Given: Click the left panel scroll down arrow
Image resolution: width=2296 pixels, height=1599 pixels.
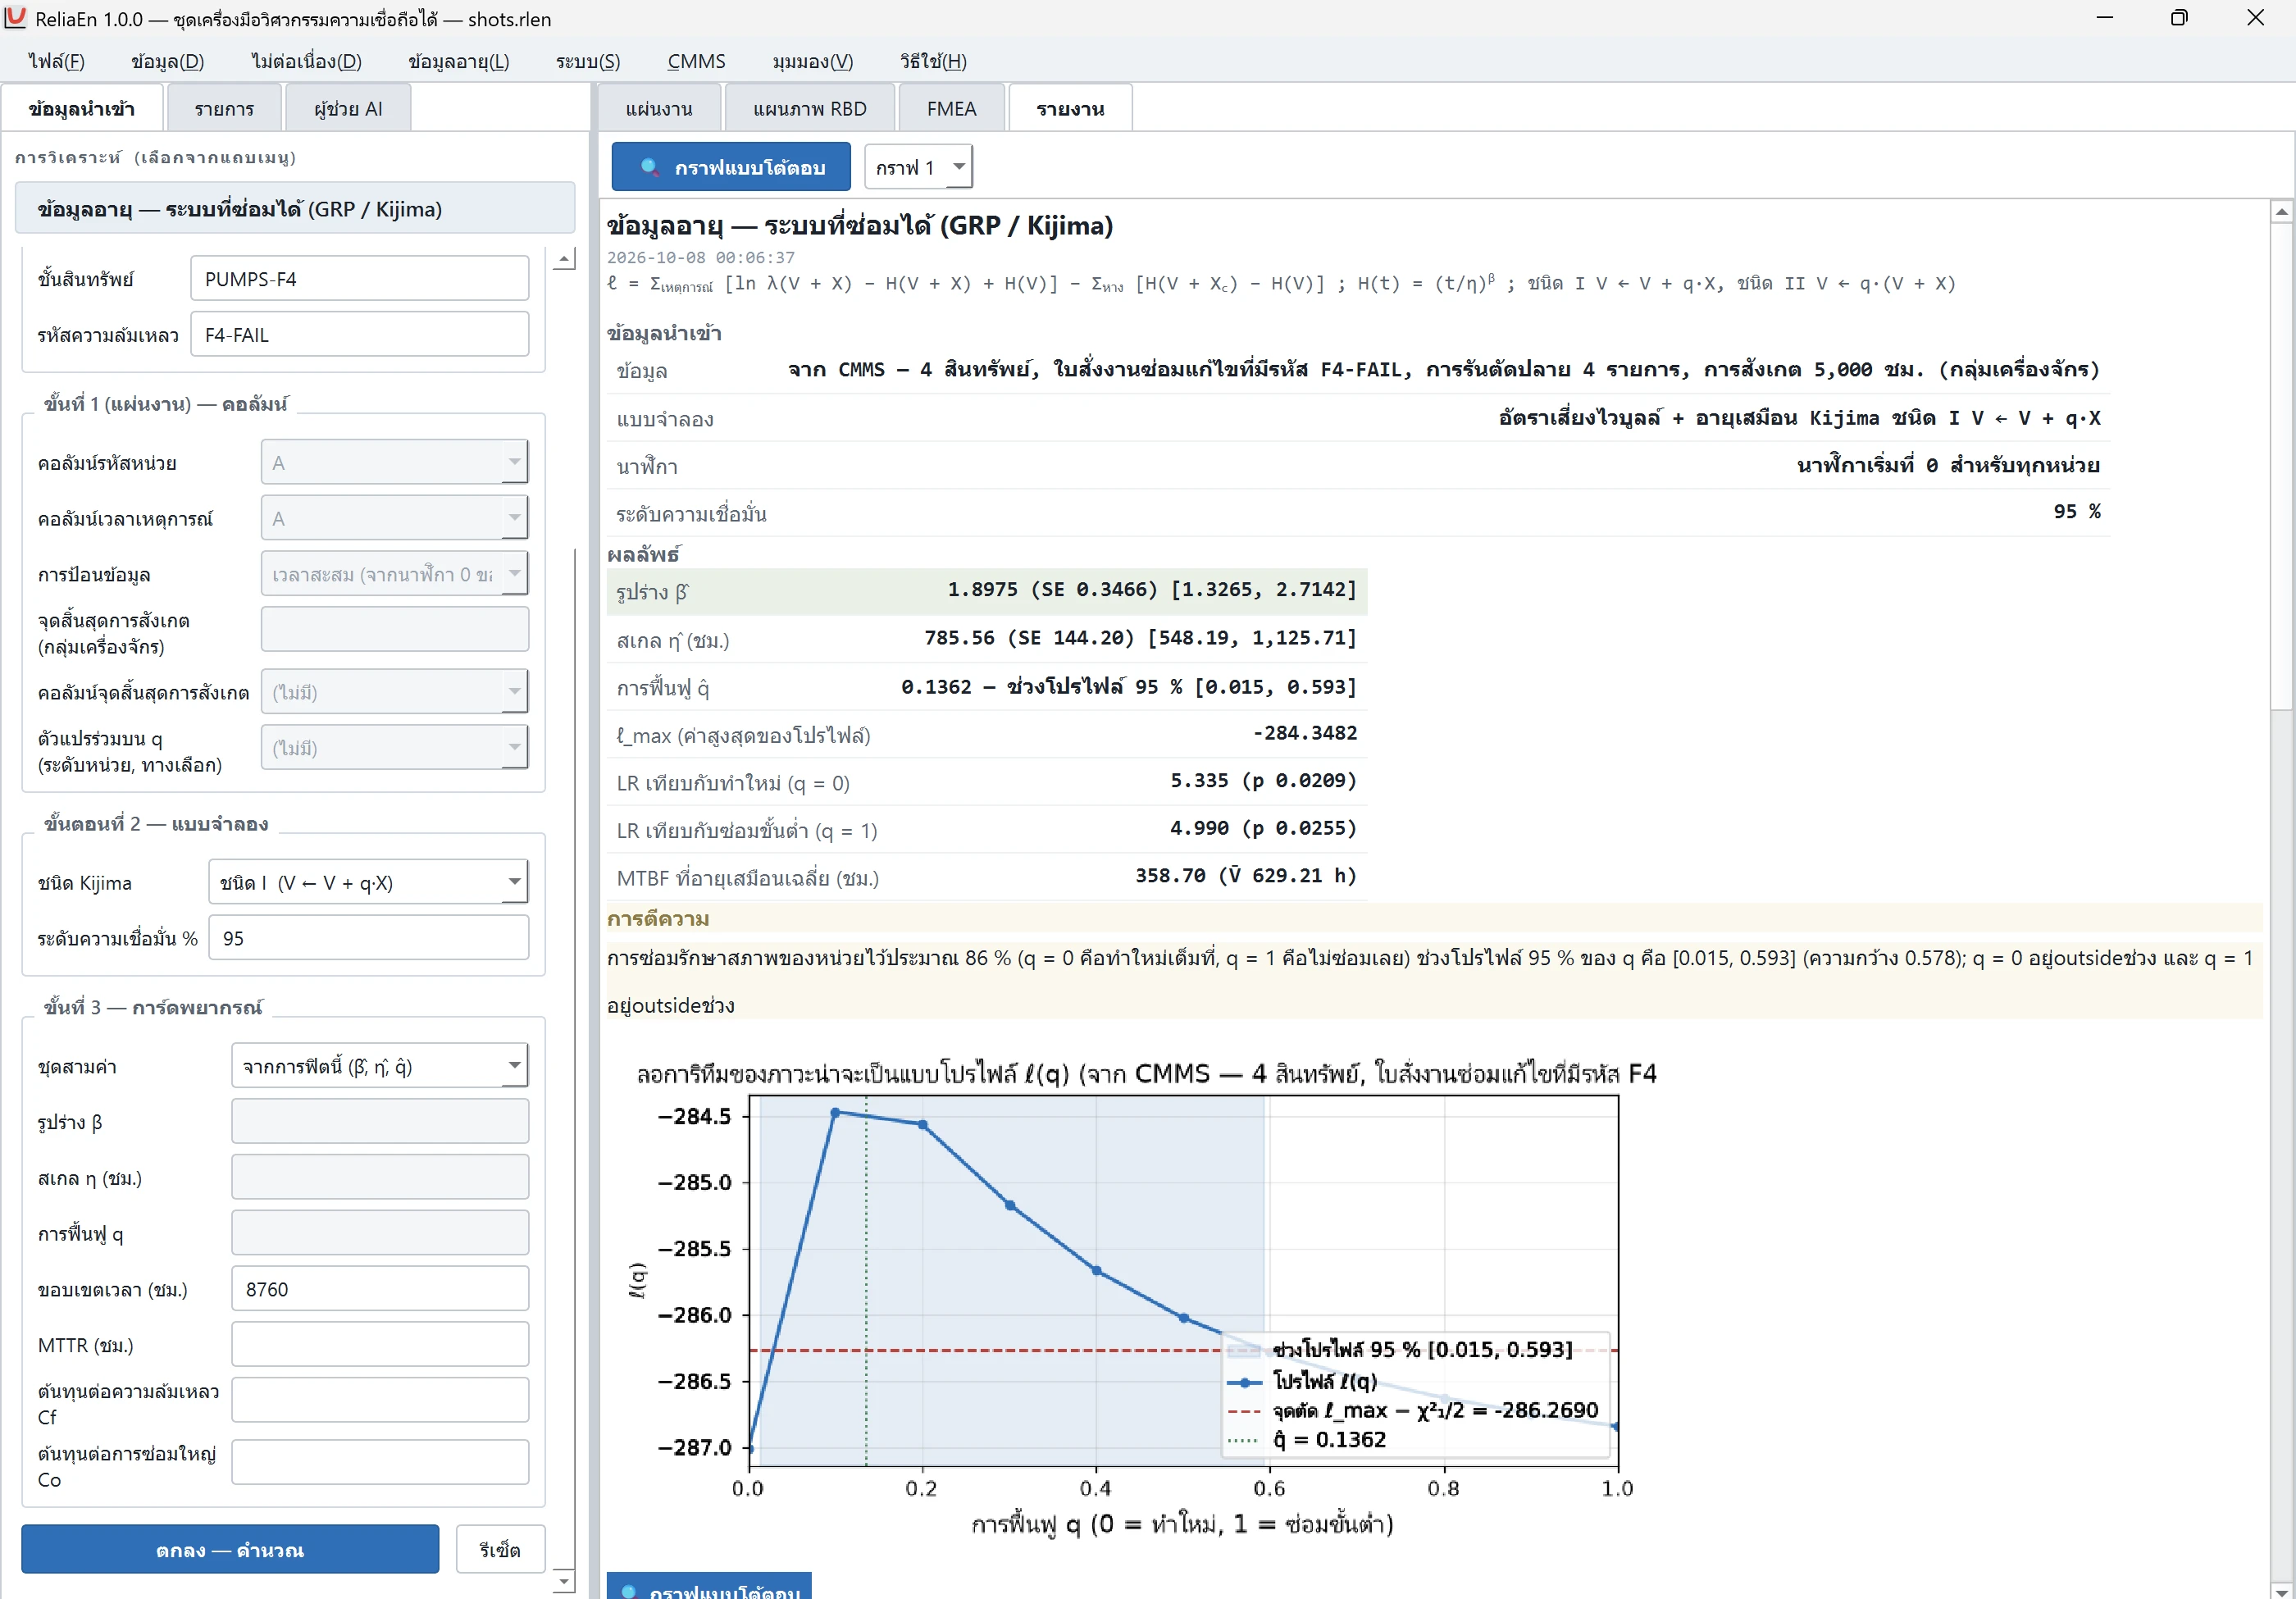Looking at the screenshot, I should point(564,1581).
